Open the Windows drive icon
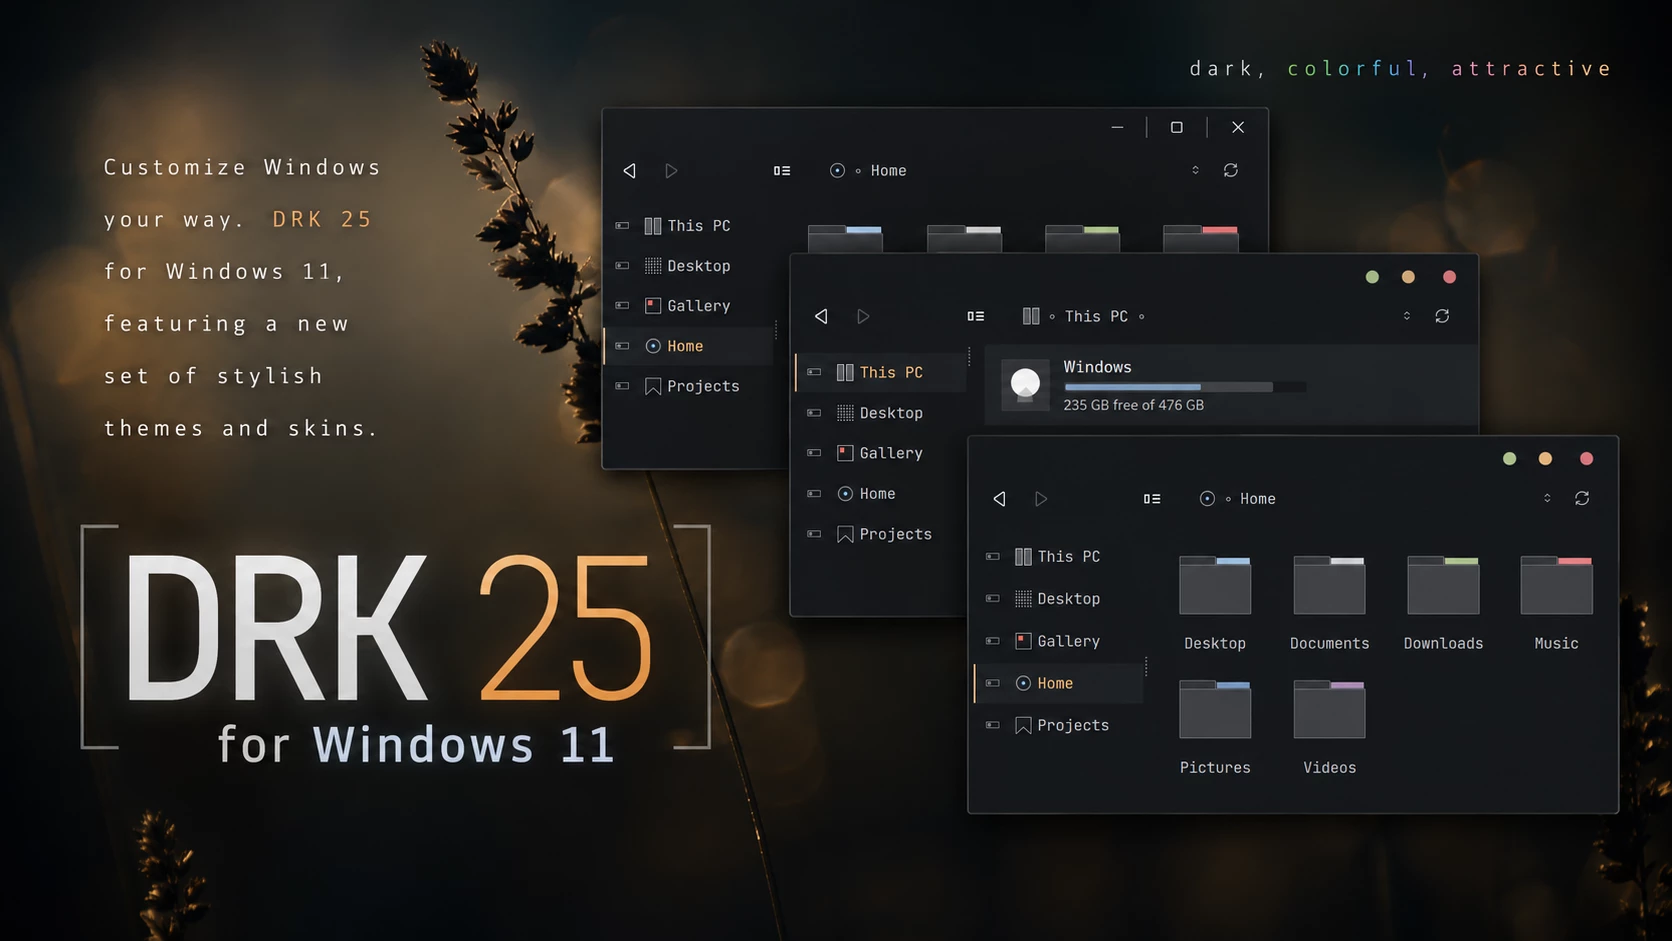Image resolution: width=1672 pixels, height=941 pixels. [1025, 384]
